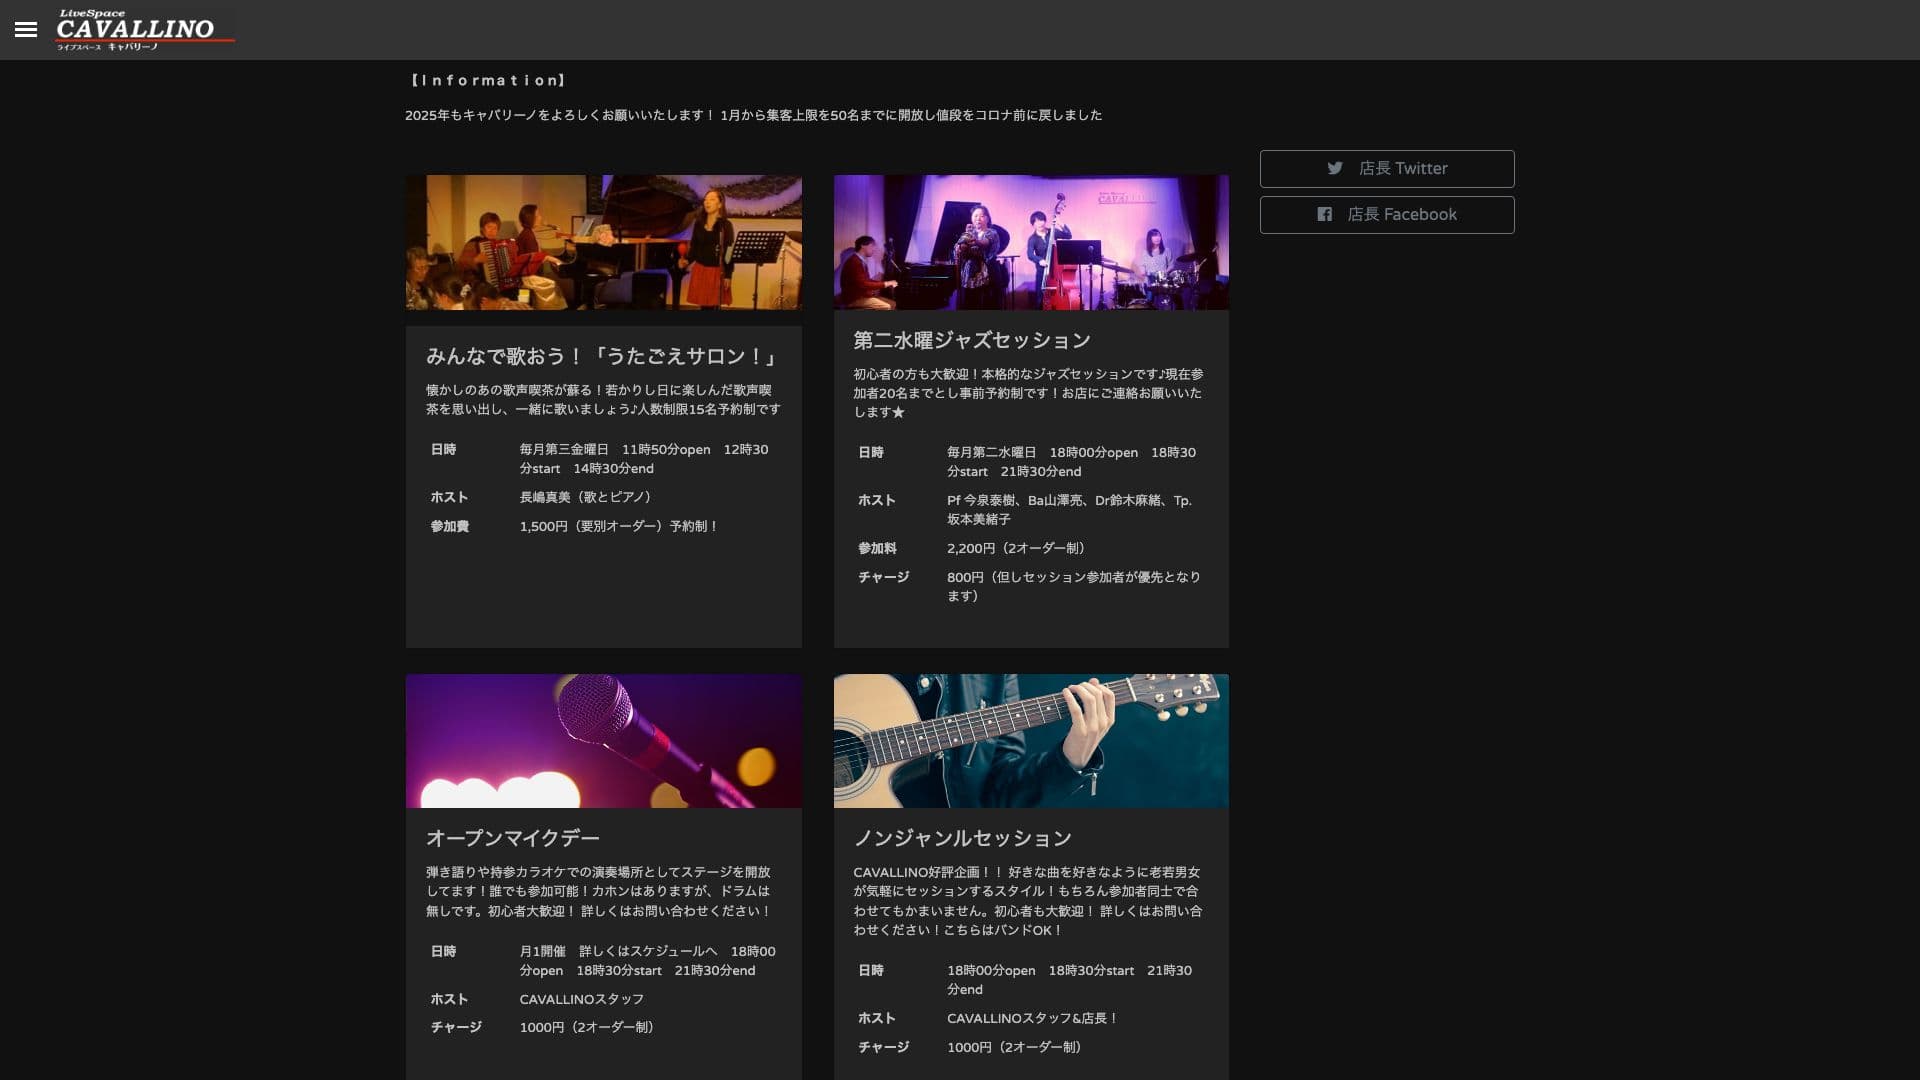The image size is (1920, 1080).
Task: View the accordion performance photo
Action: coord(602,242)
